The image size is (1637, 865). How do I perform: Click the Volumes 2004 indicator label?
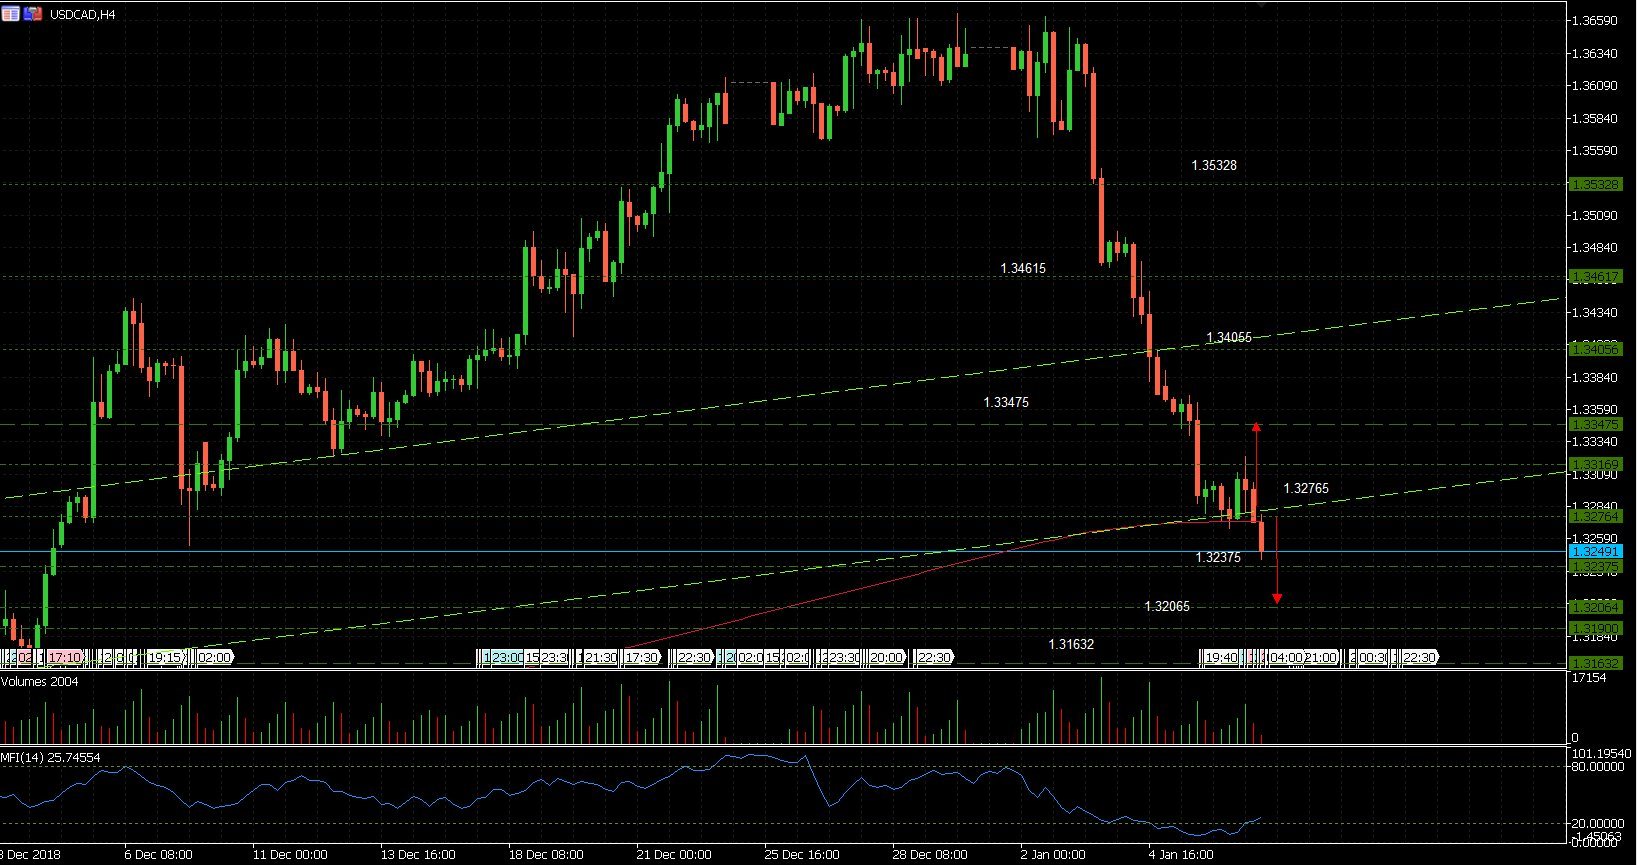(40, 681)
